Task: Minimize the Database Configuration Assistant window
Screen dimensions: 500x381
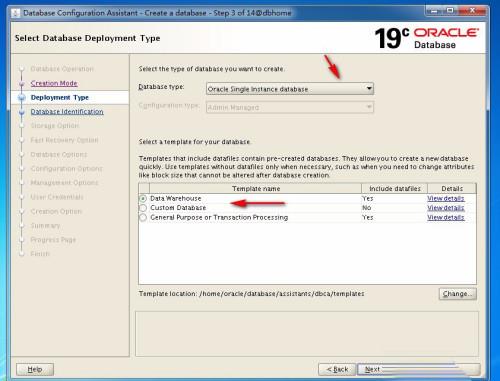Action: click(x=434, y=11)
